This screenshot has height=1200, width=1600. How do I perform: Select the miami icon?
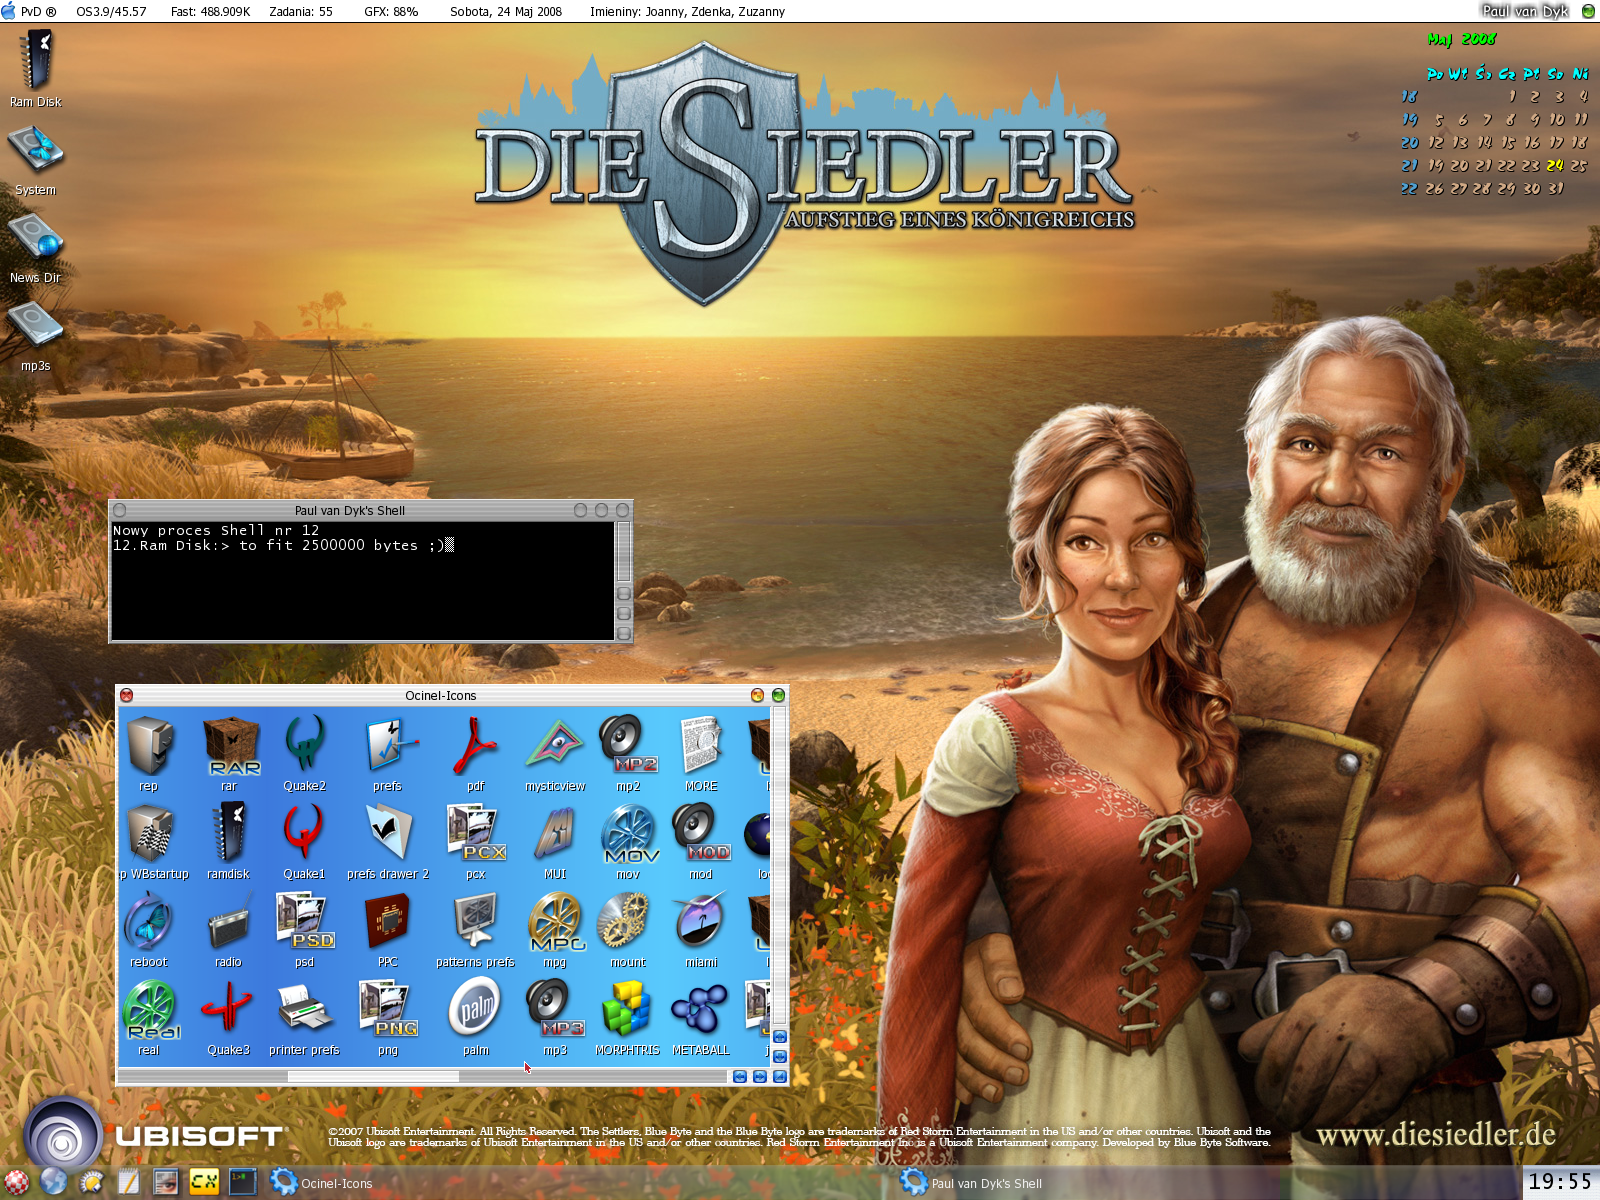click(x=701, y=929)
